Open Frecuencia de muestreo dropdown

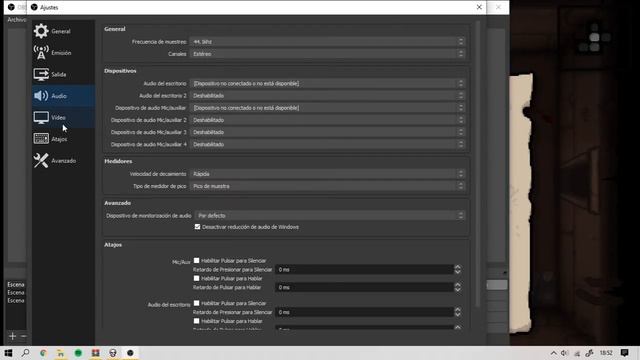(327, 42)
